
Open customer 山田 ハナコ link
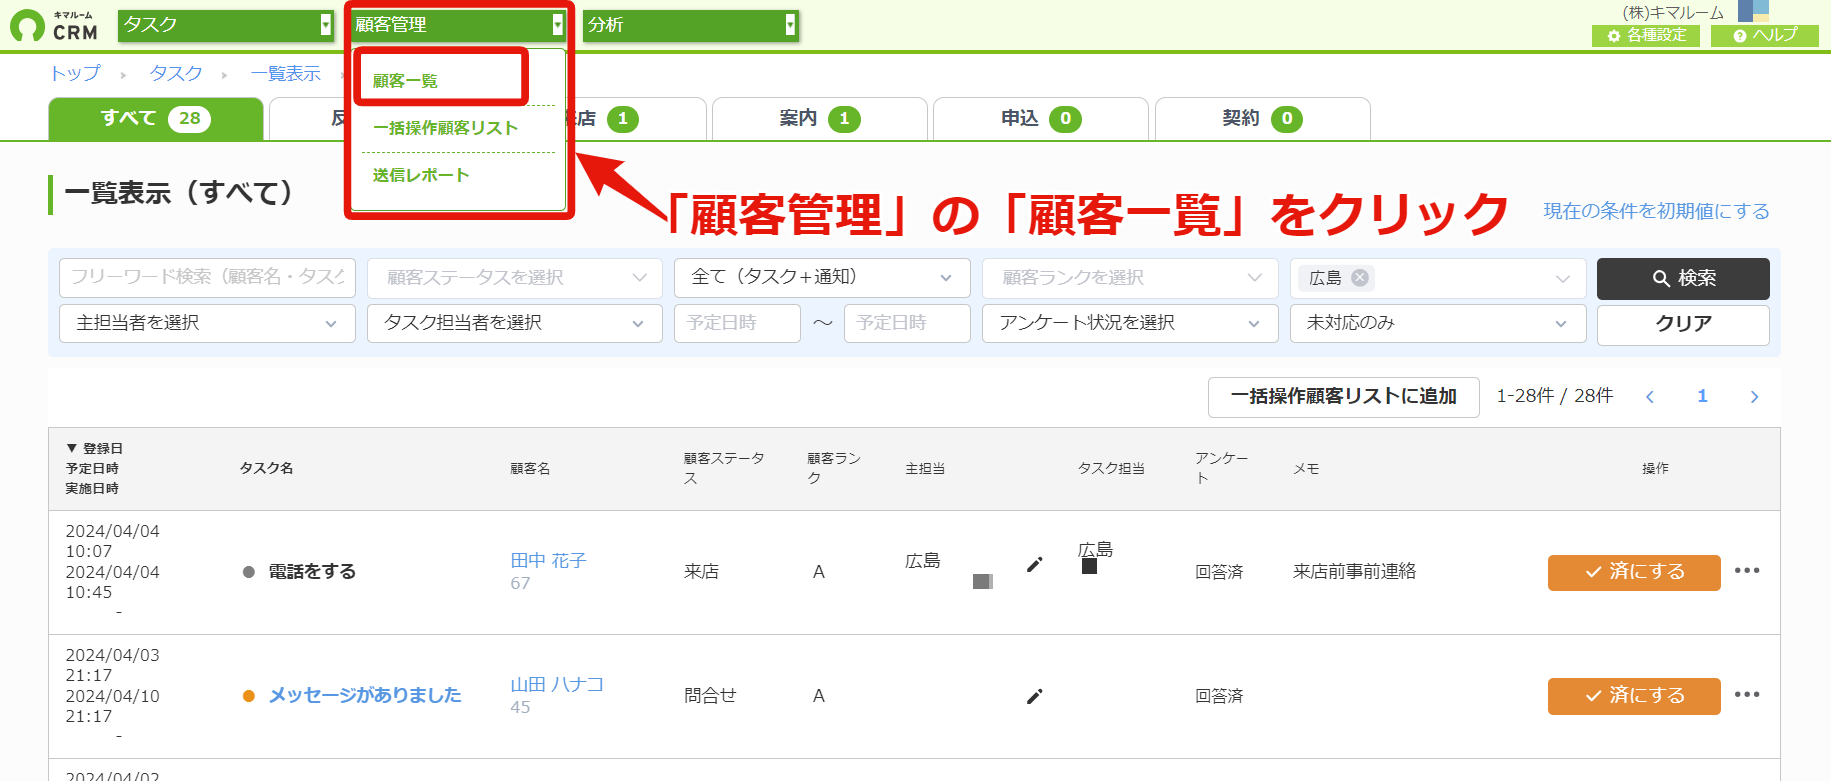[x=557, y=685]
